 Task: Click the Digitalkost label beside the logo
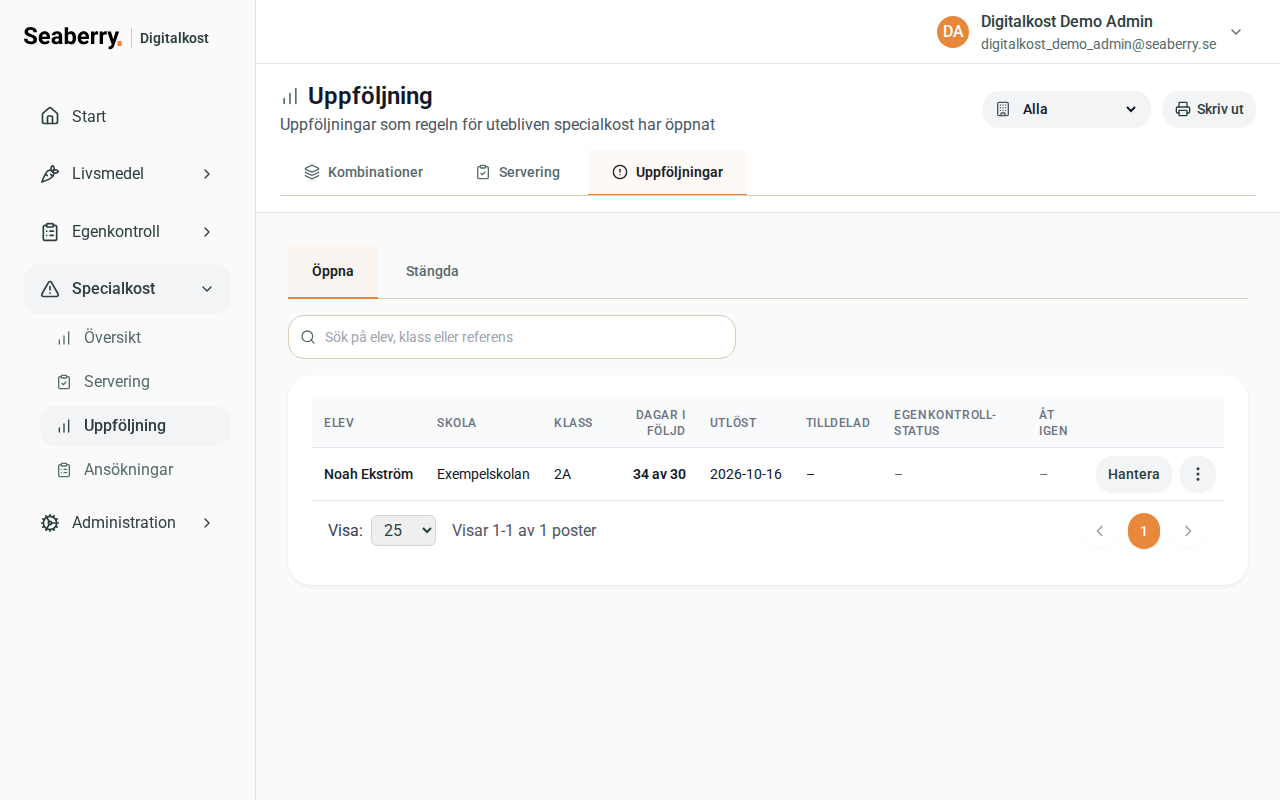click(174, 38)
